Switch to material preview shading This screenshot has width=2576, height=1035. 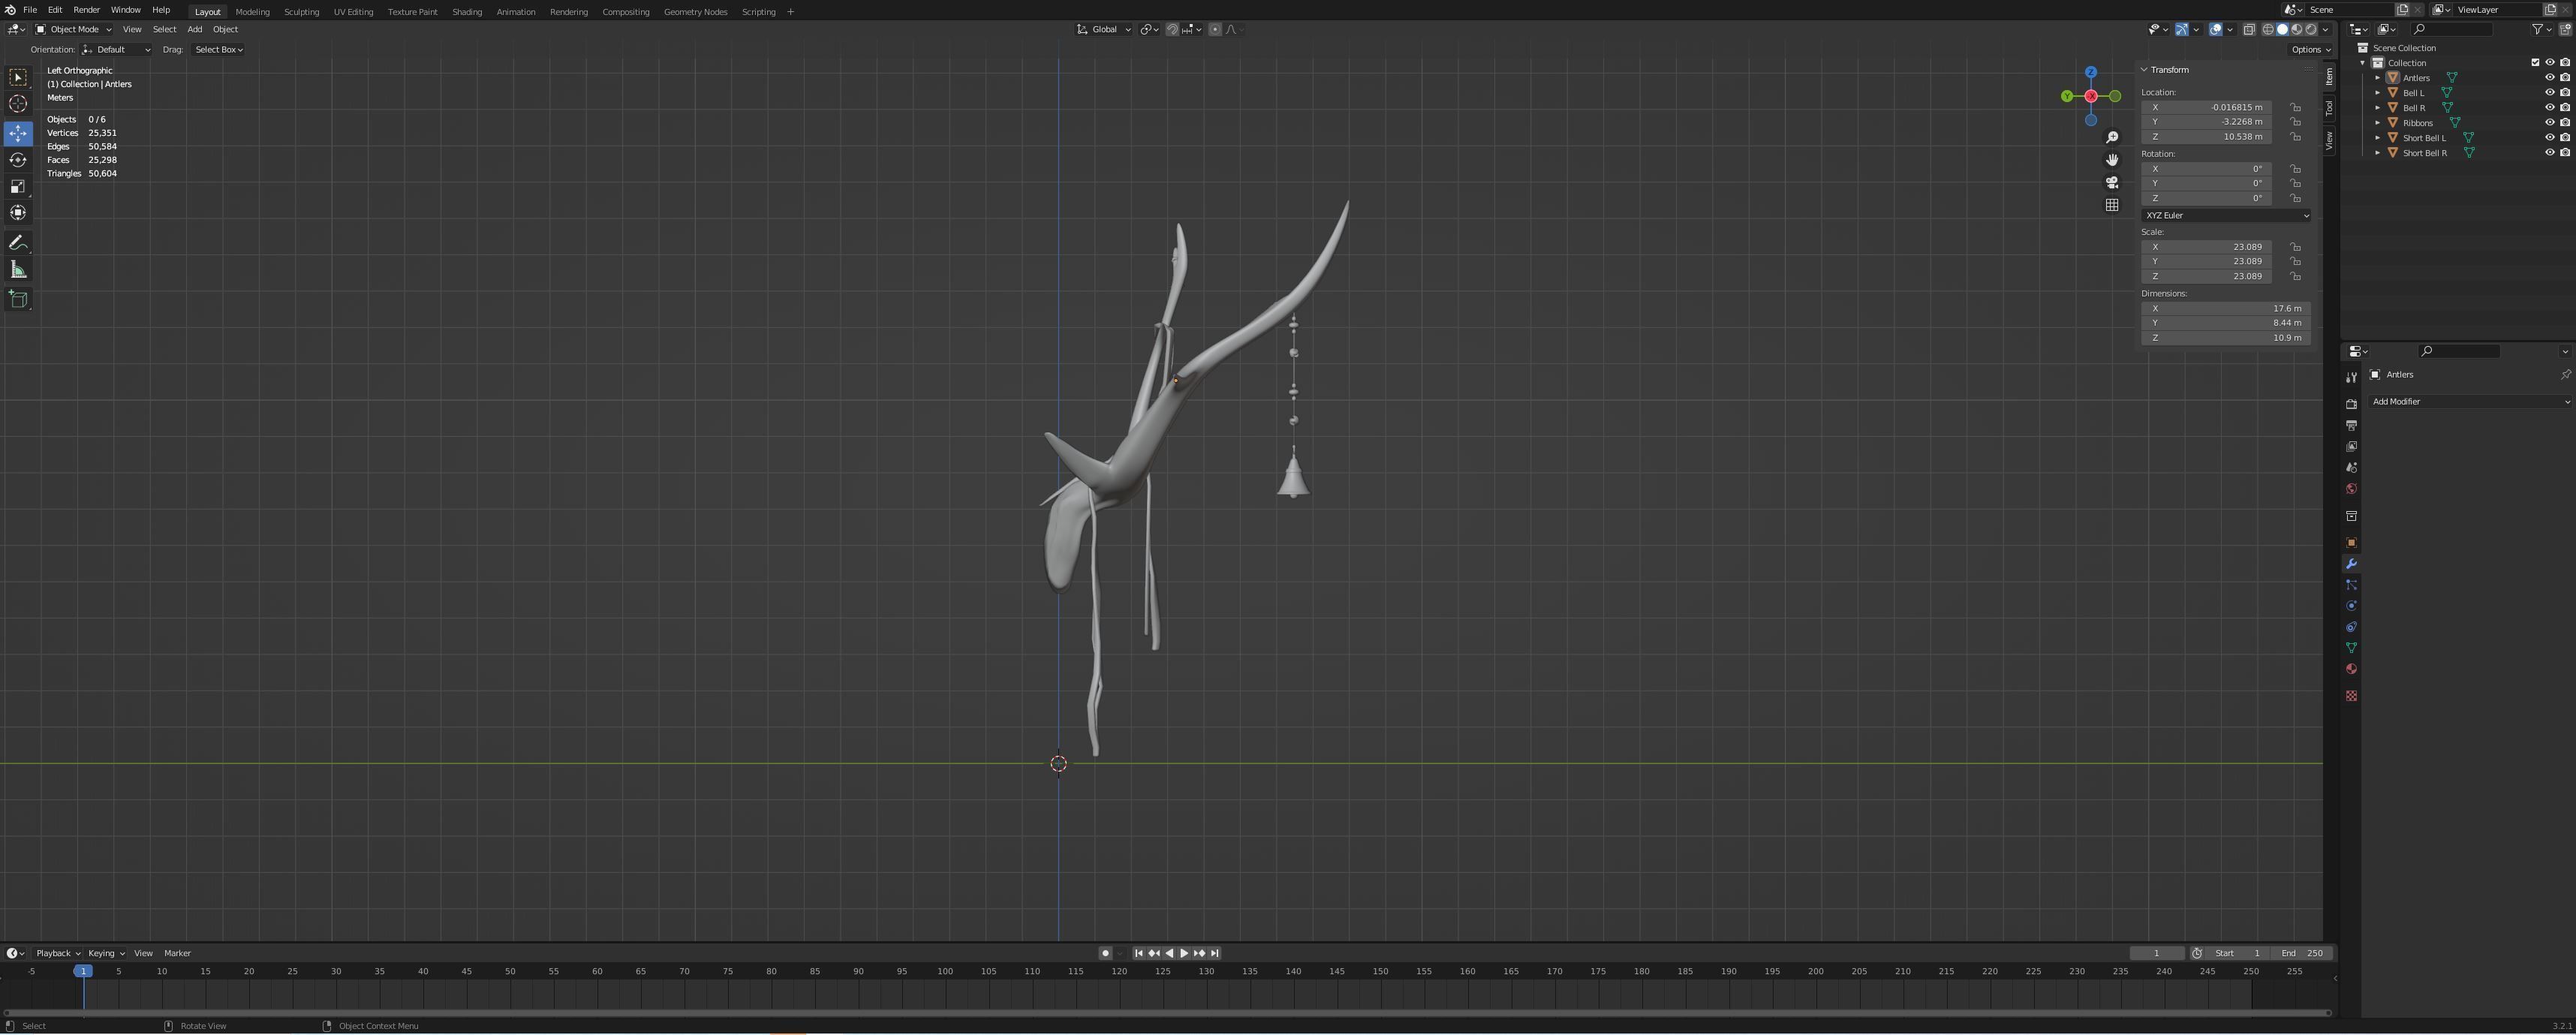tap(2297, 30)
